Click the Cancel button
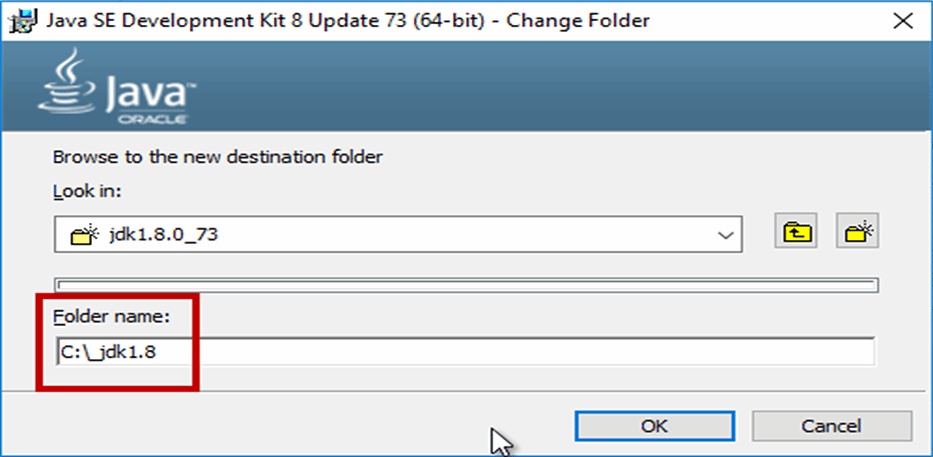Screen dimensions: 933x457 click(831, 425)
